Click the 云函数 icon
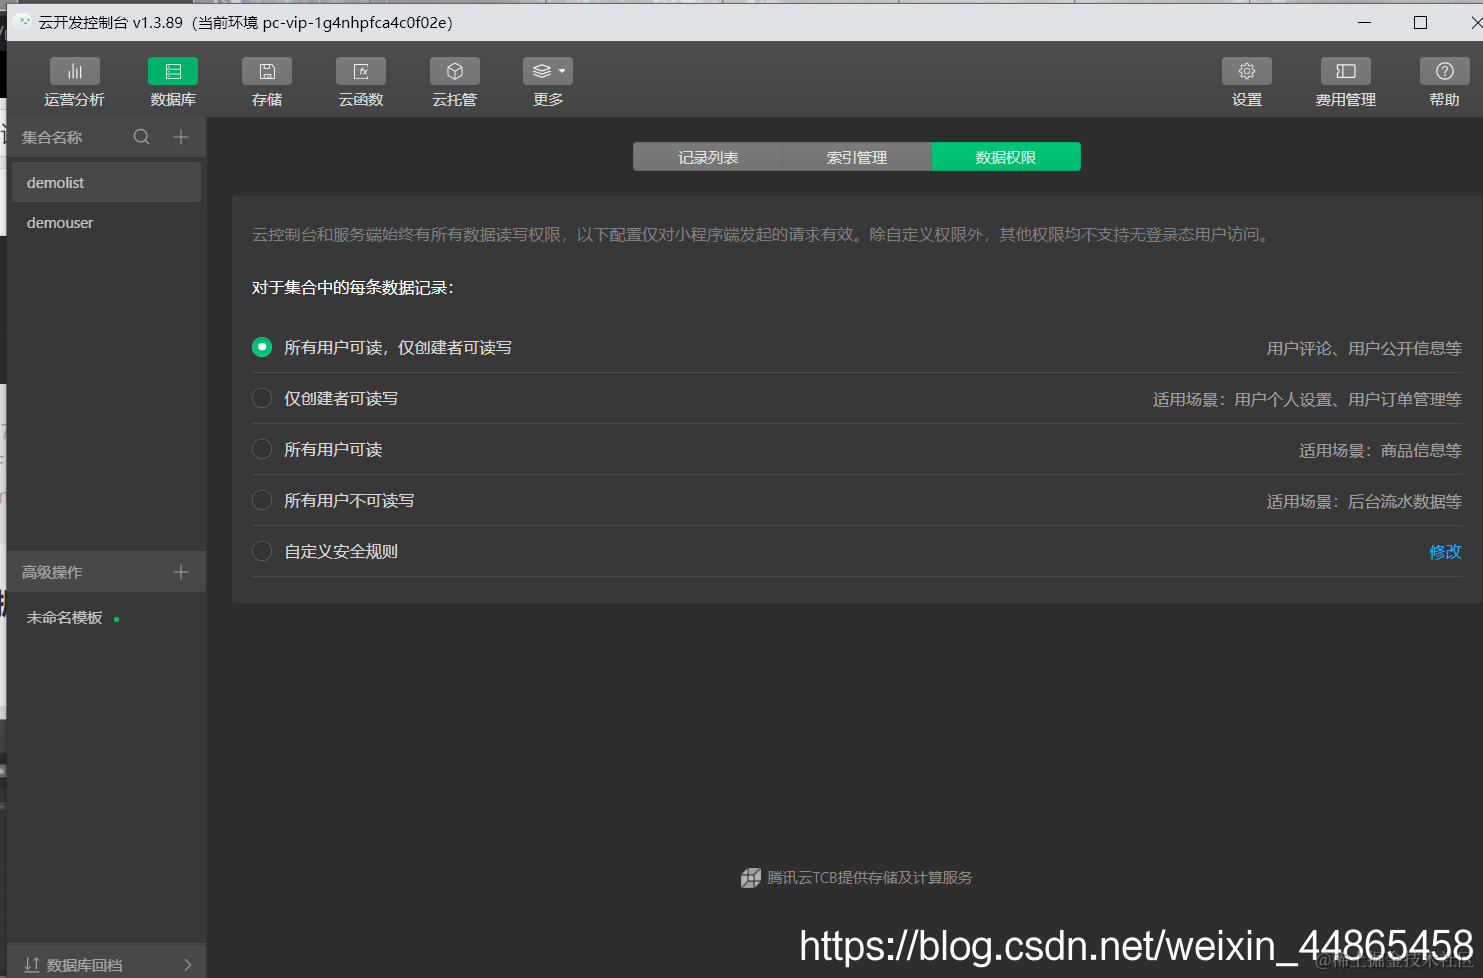The image size is (1483, 978). (x=360, y=82)
